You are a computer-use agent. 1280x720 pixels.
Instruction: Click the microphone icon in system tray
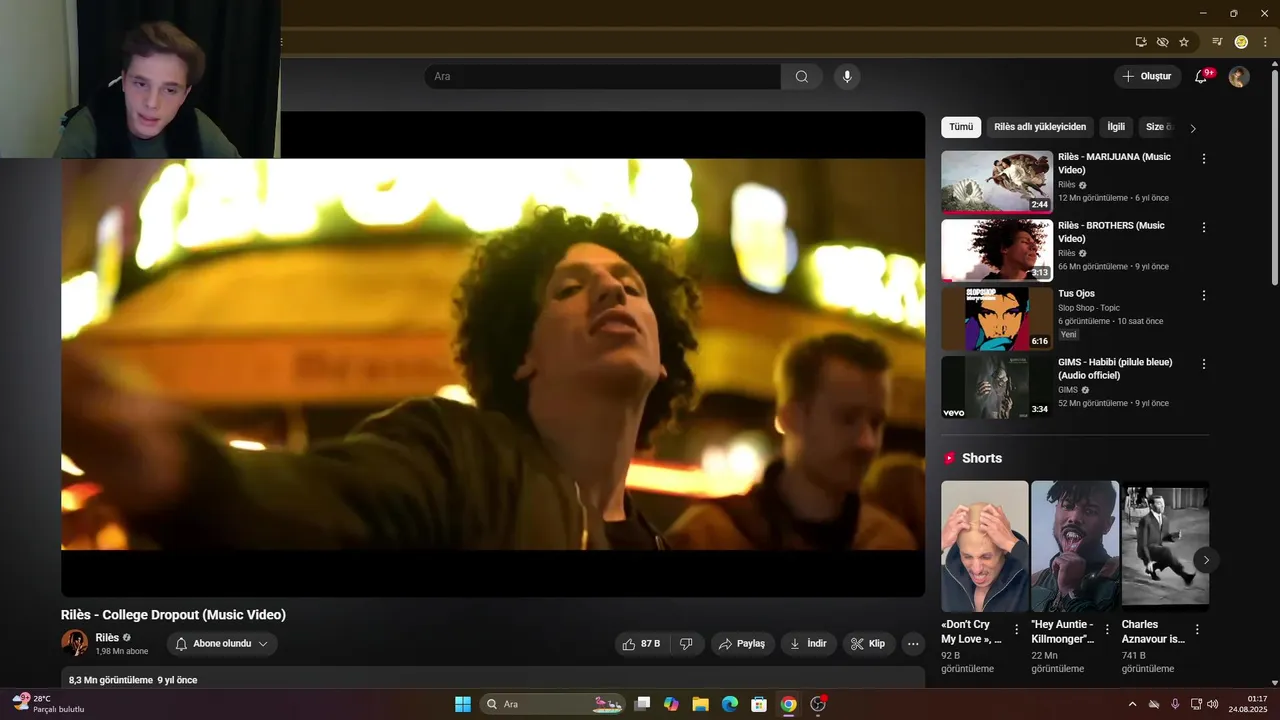(1175, 704)
